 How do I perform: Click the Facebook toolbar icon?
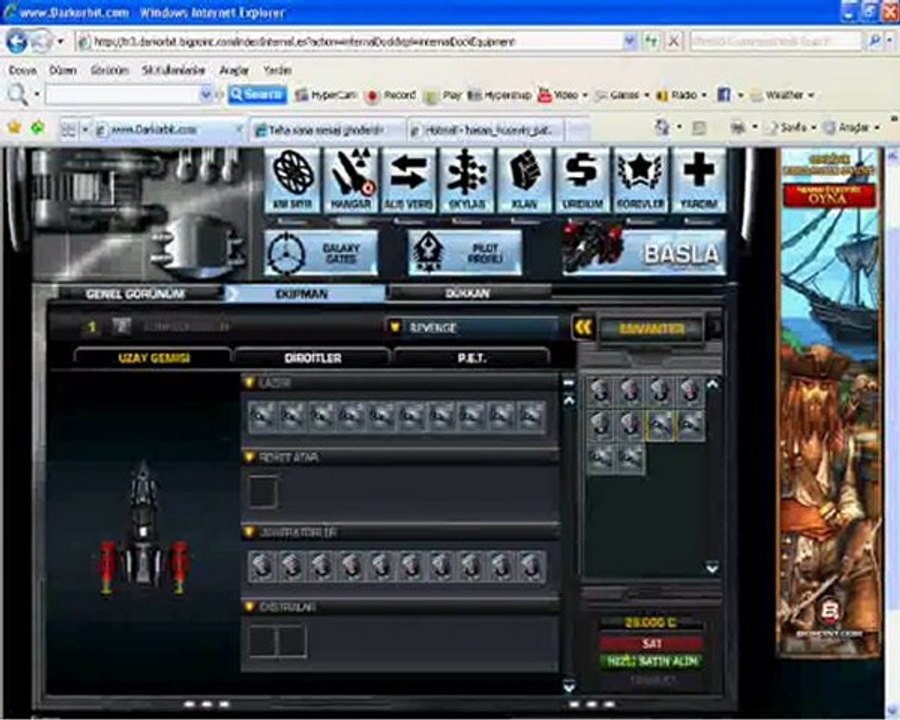pyautogui.click(x=724, y=95)
